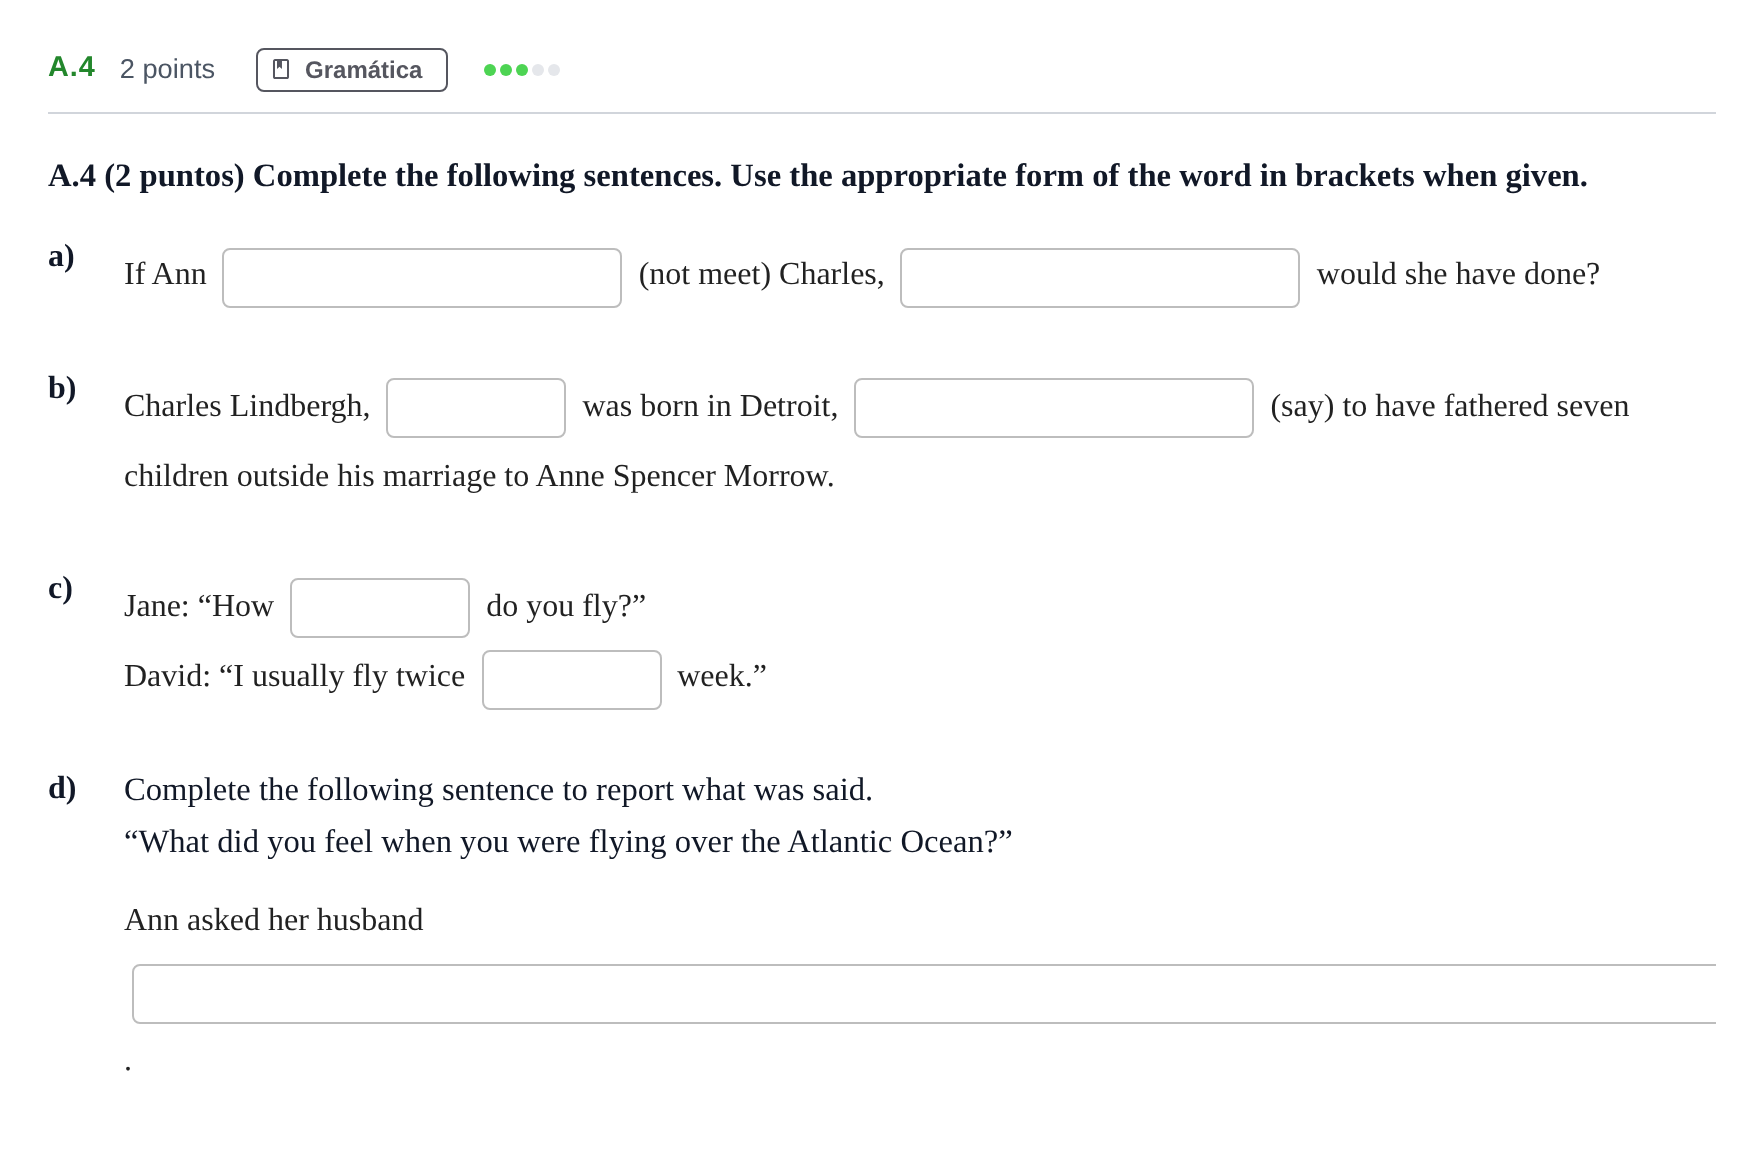This screenshot has height=1170, width=1764.
Task: Click the "d)" item label
Action: 62,788
